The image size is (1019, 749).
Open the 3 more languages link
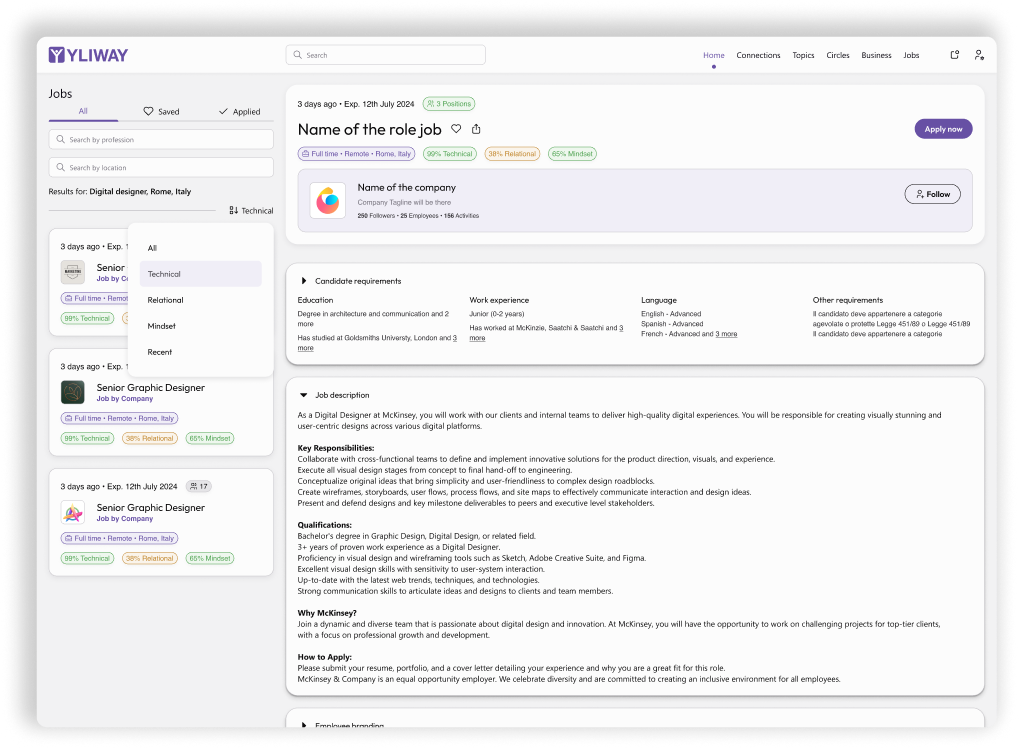click(x=726, y=334)
